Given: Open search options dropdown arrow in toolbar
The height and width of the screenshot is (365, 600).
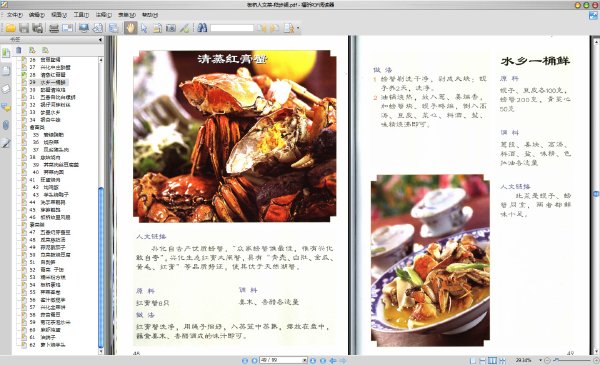Looking at the screenshot, I should [298, 28].
